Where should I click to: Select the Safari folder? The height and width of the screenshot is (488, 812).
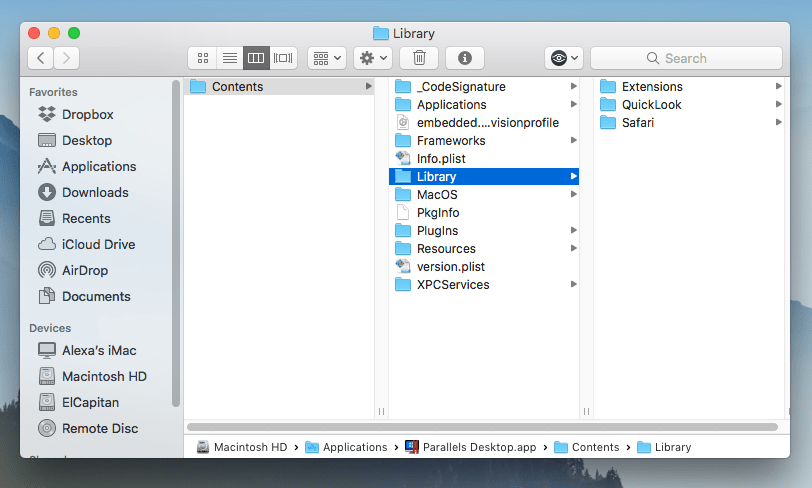689,123
